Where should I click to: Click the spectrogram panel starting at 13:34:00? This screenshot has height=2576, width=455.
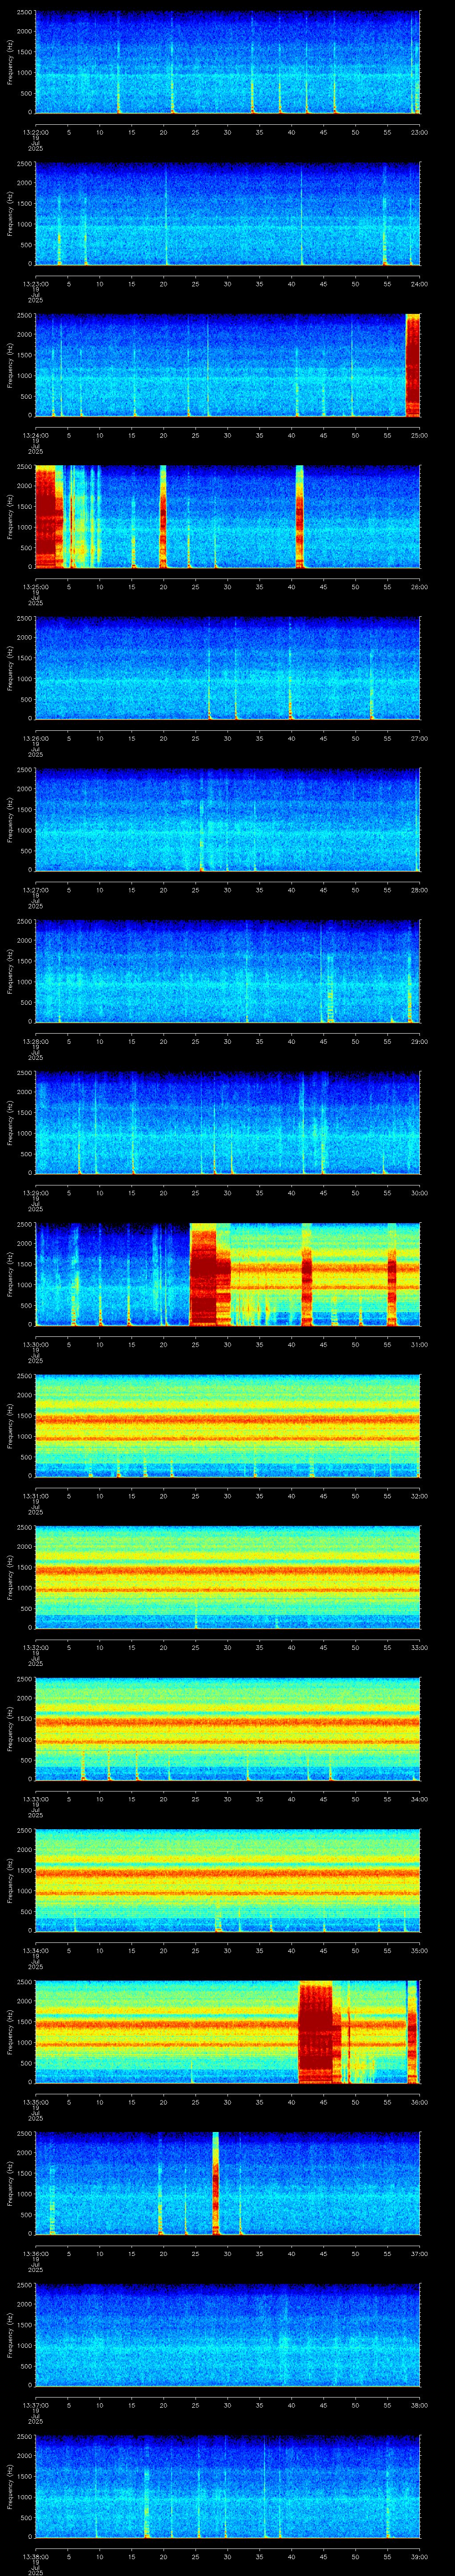(x=227, y=1881)
